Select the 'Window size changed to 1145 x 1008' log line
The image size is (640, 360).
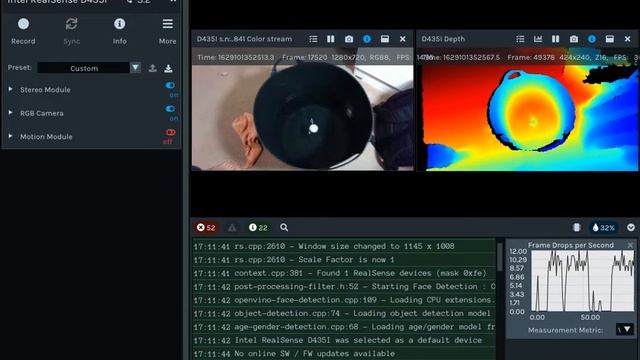(x=344, y=246)
